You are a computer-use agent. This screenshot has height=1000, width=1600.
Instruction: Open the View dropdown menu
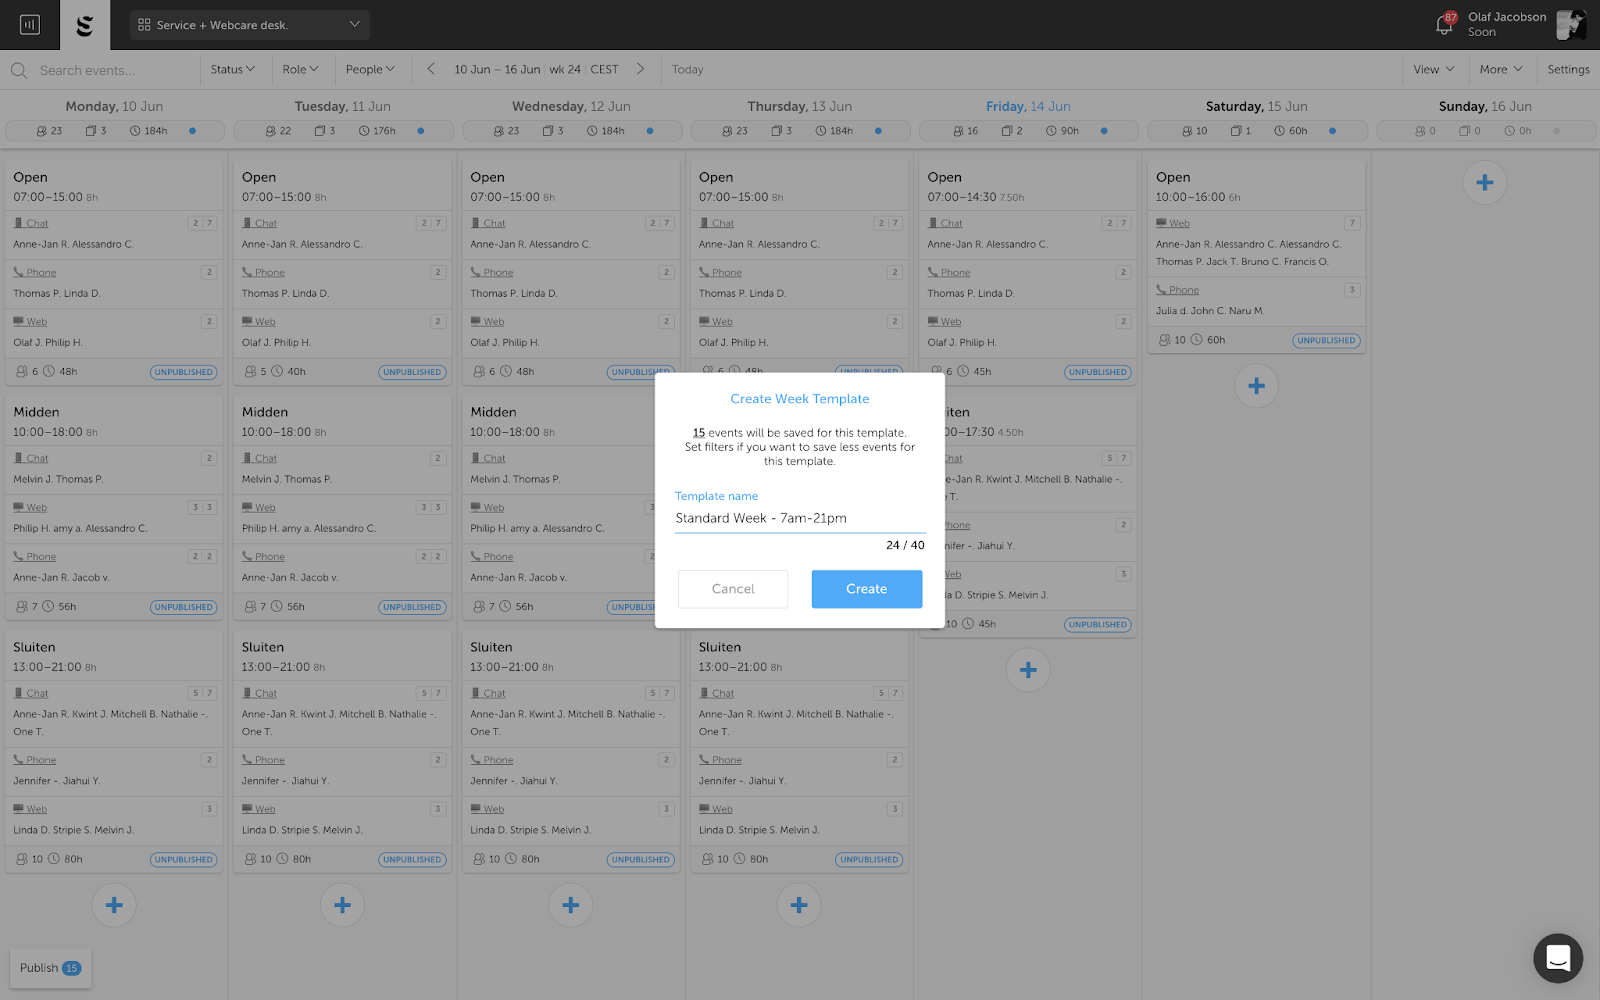click(1433, 69)
